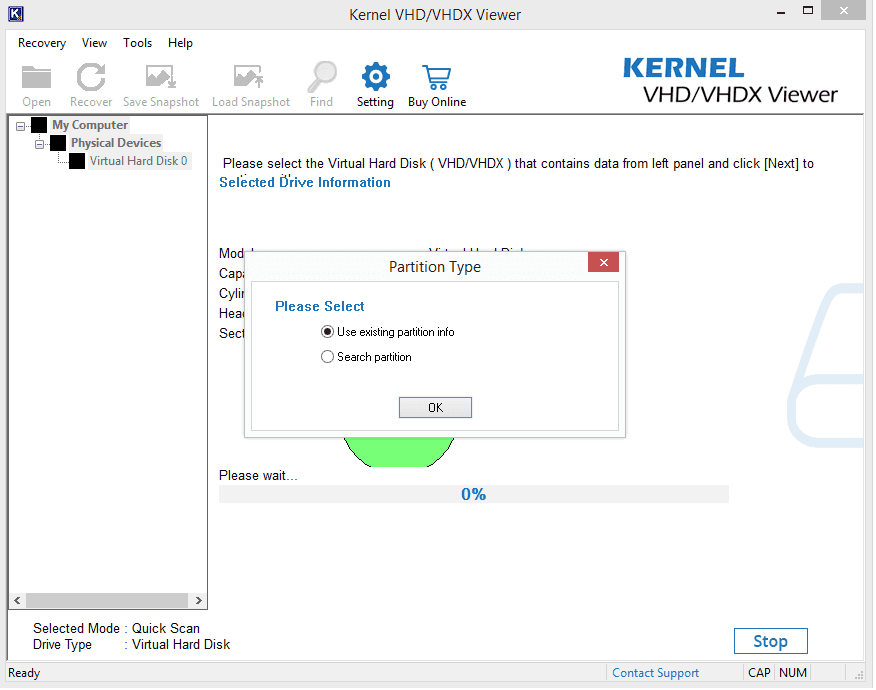The image size is (876, 690).
Task: Open the Recovery menu
Action: point(42,43)
